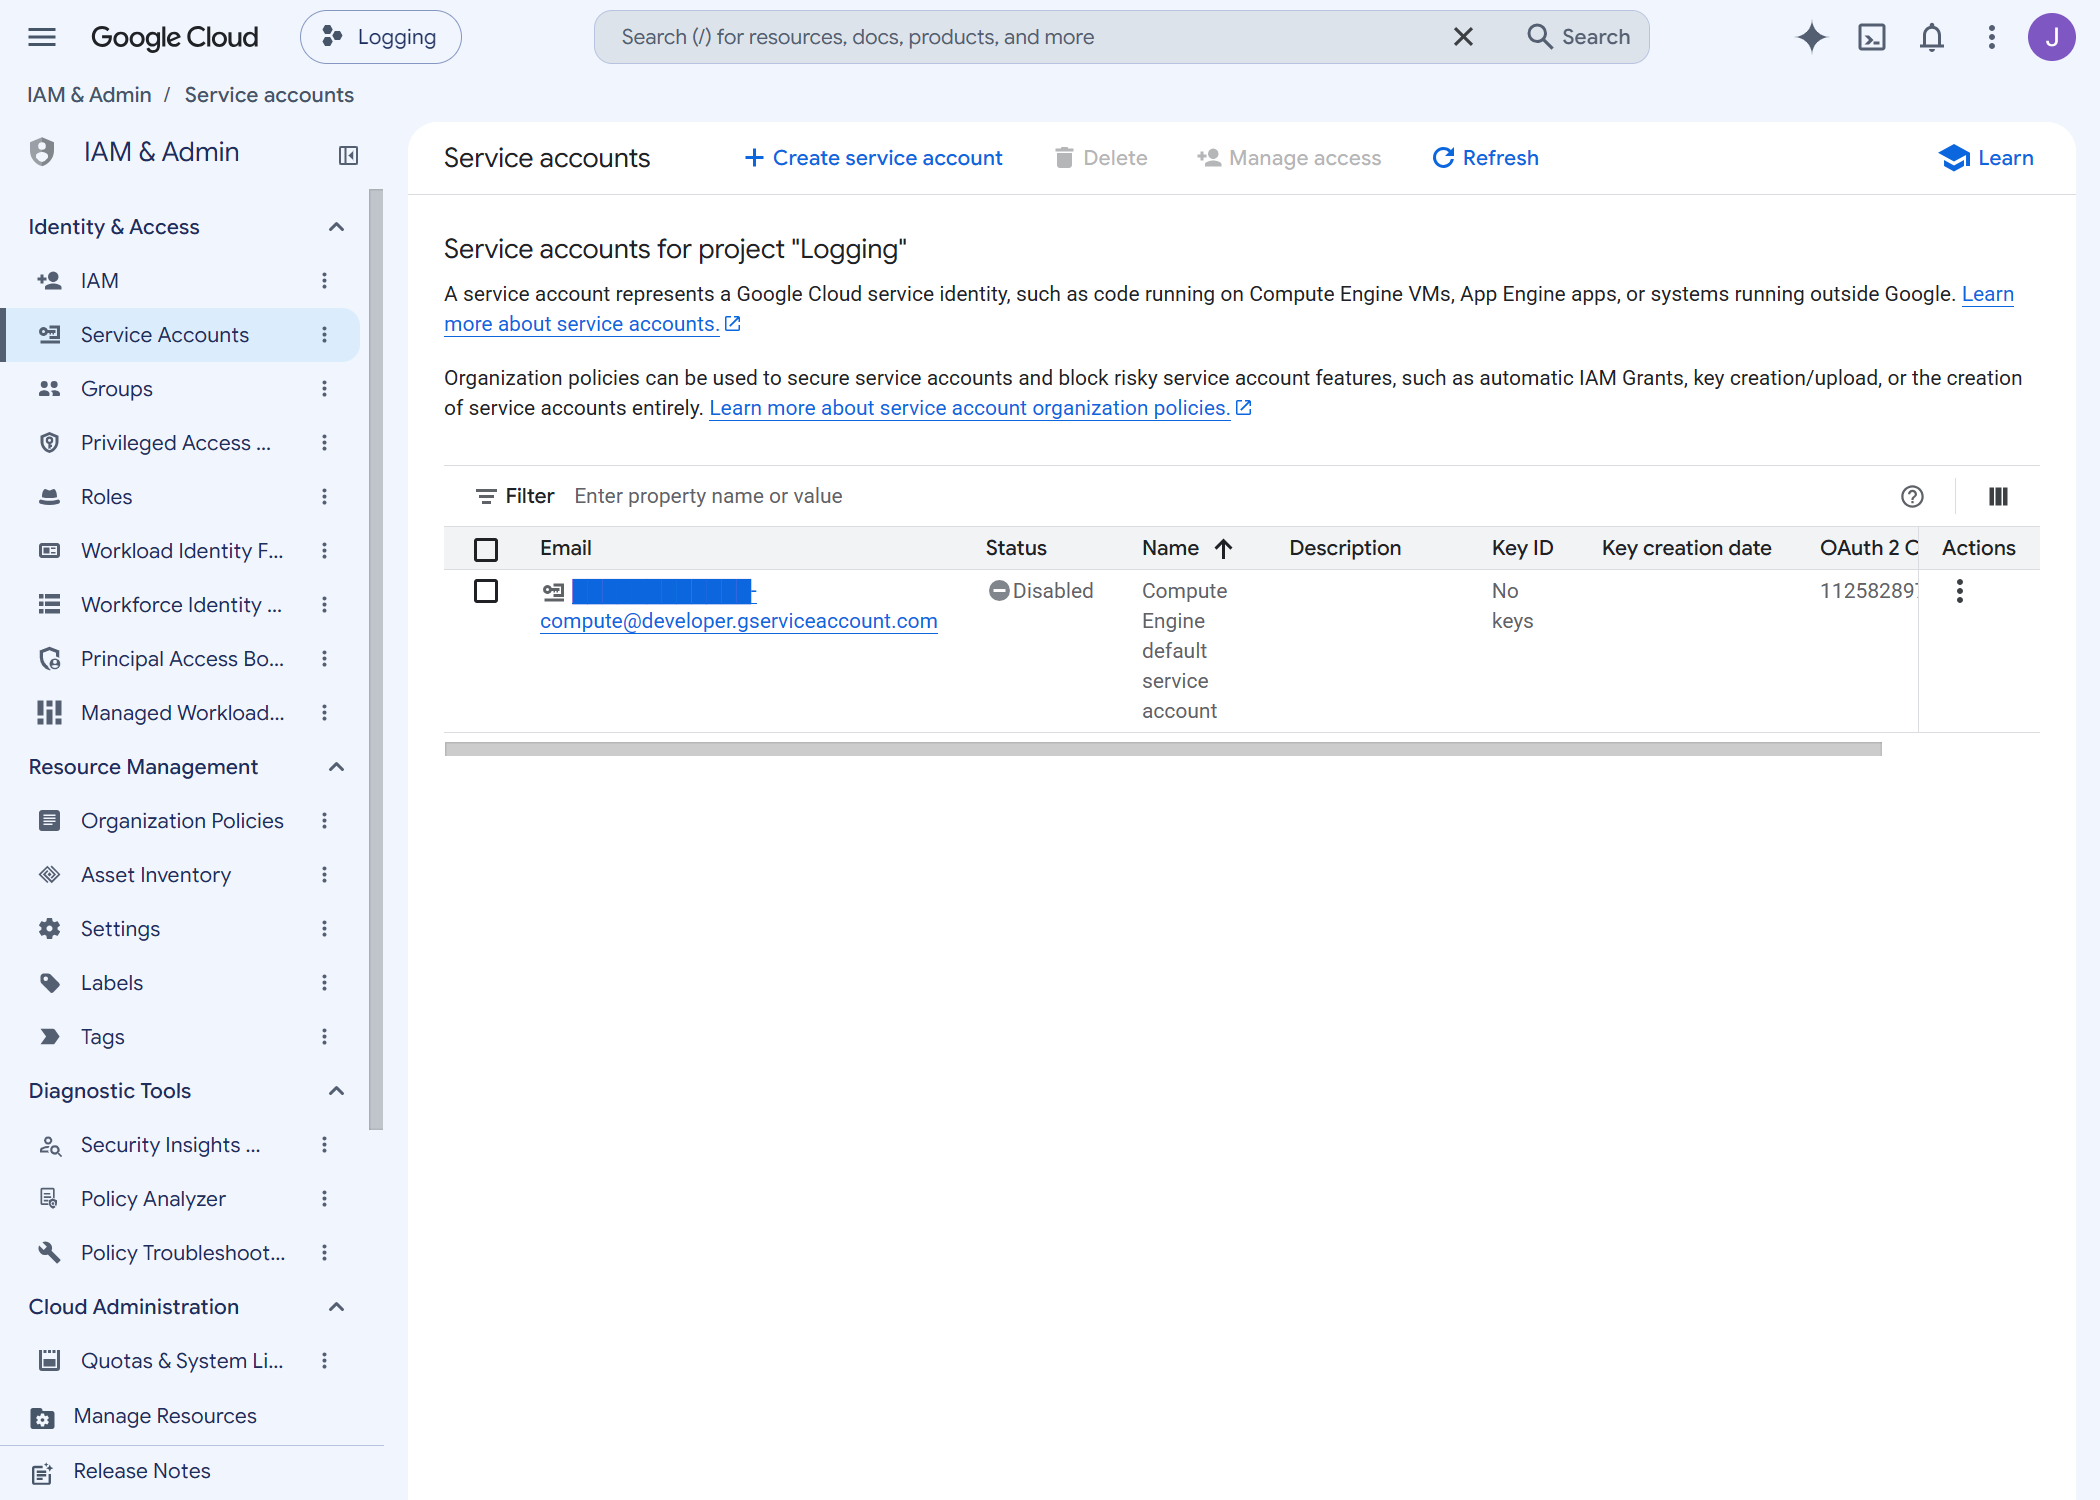2100x1500 pixels.
Task: Open notifications bell
Action: click(1931, 37)
